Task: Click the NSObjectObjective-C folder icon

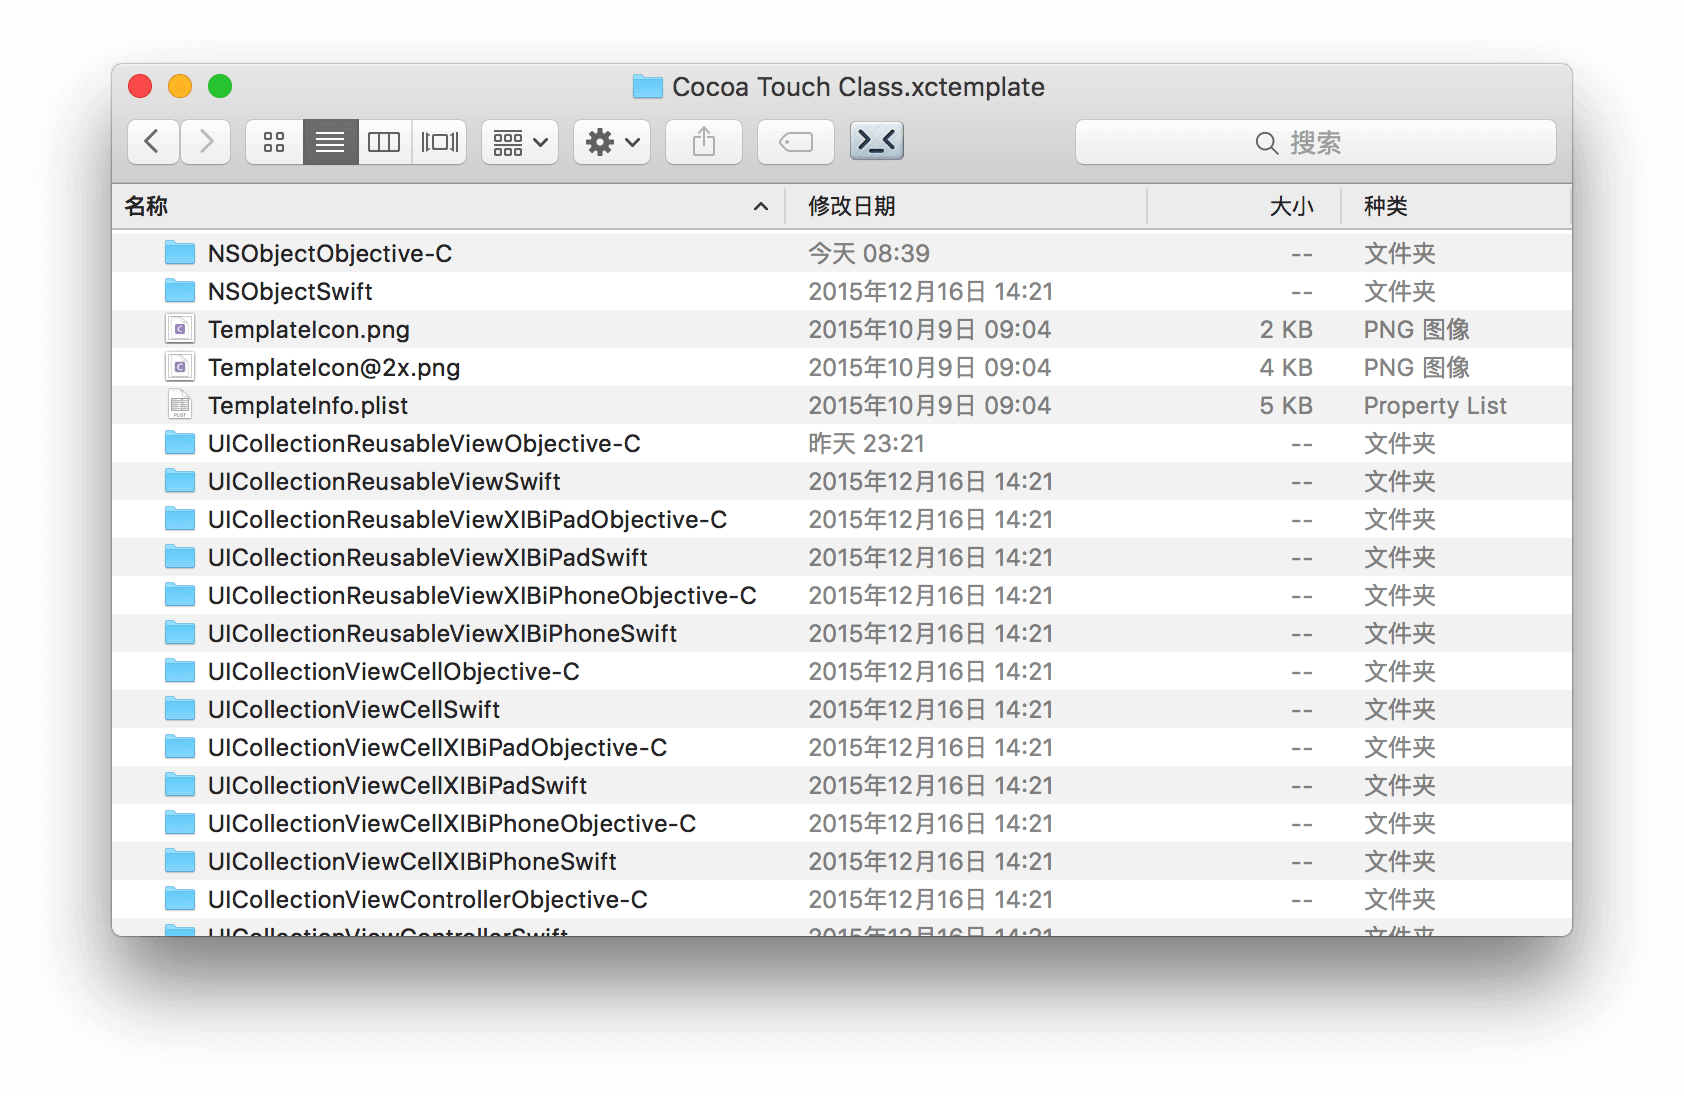Action: click(180, 253)
